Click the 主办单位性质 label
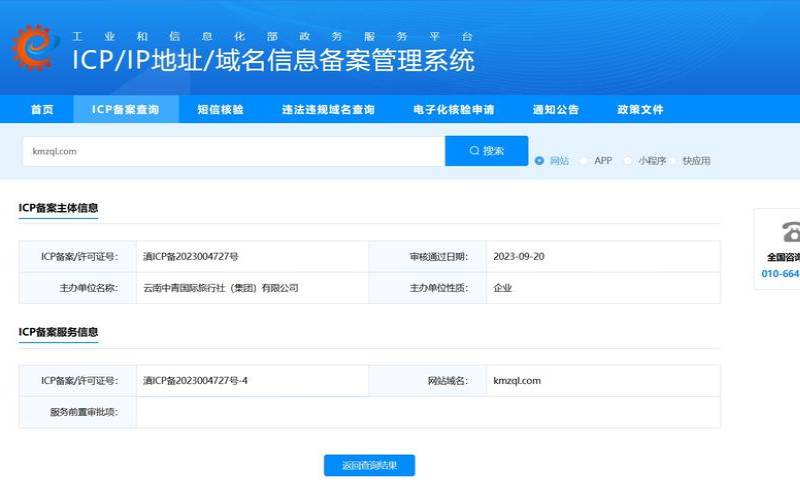800x500 pixels. (x=439, y=288)
